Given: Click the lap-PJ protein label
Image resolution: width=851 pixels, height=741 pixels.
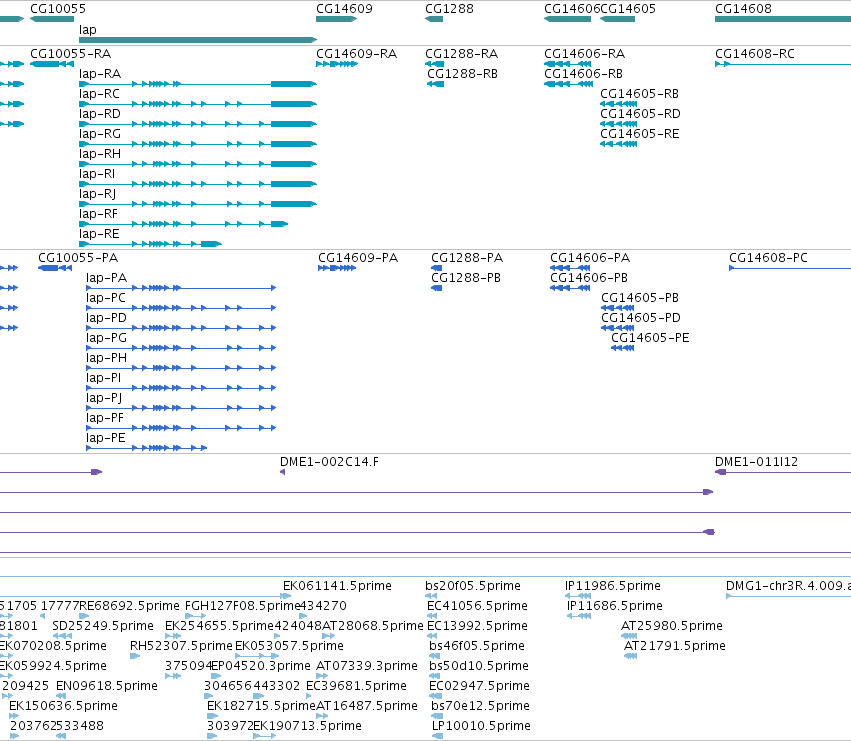Looking at the screenshot, I should click(104, 398).
